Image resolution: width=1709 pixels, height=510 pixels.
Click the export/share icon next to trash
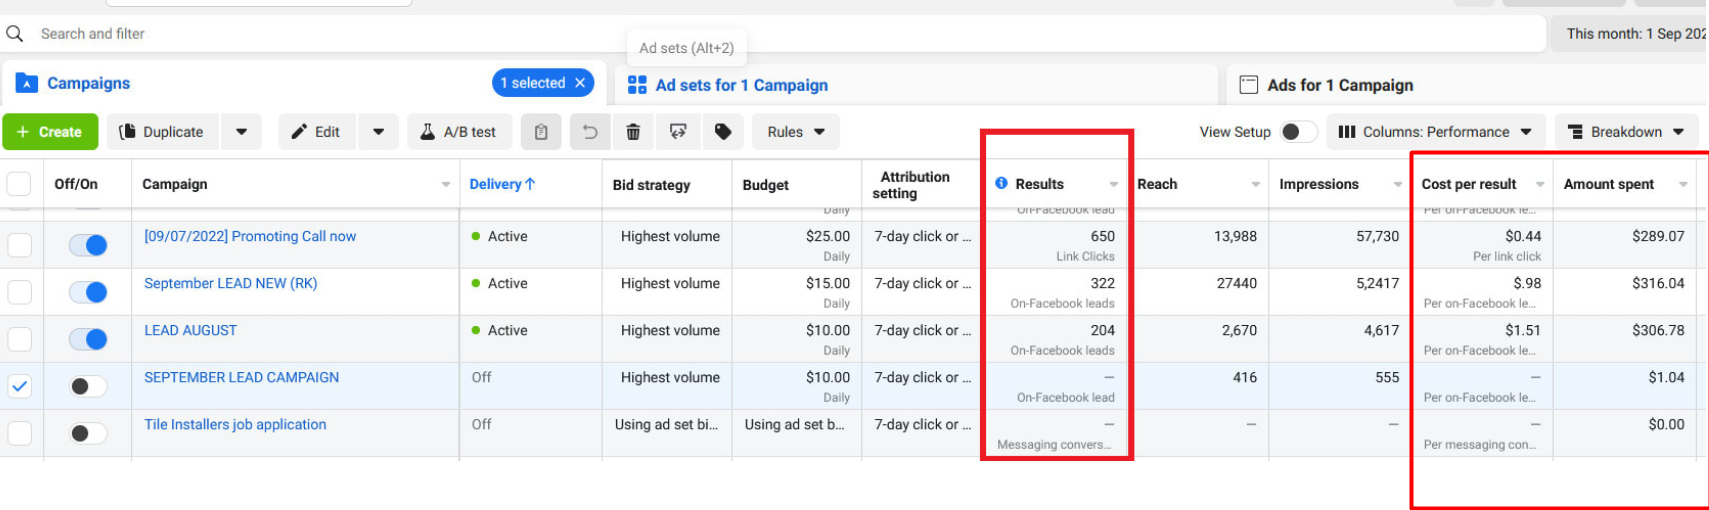click(x=678, y=132)
